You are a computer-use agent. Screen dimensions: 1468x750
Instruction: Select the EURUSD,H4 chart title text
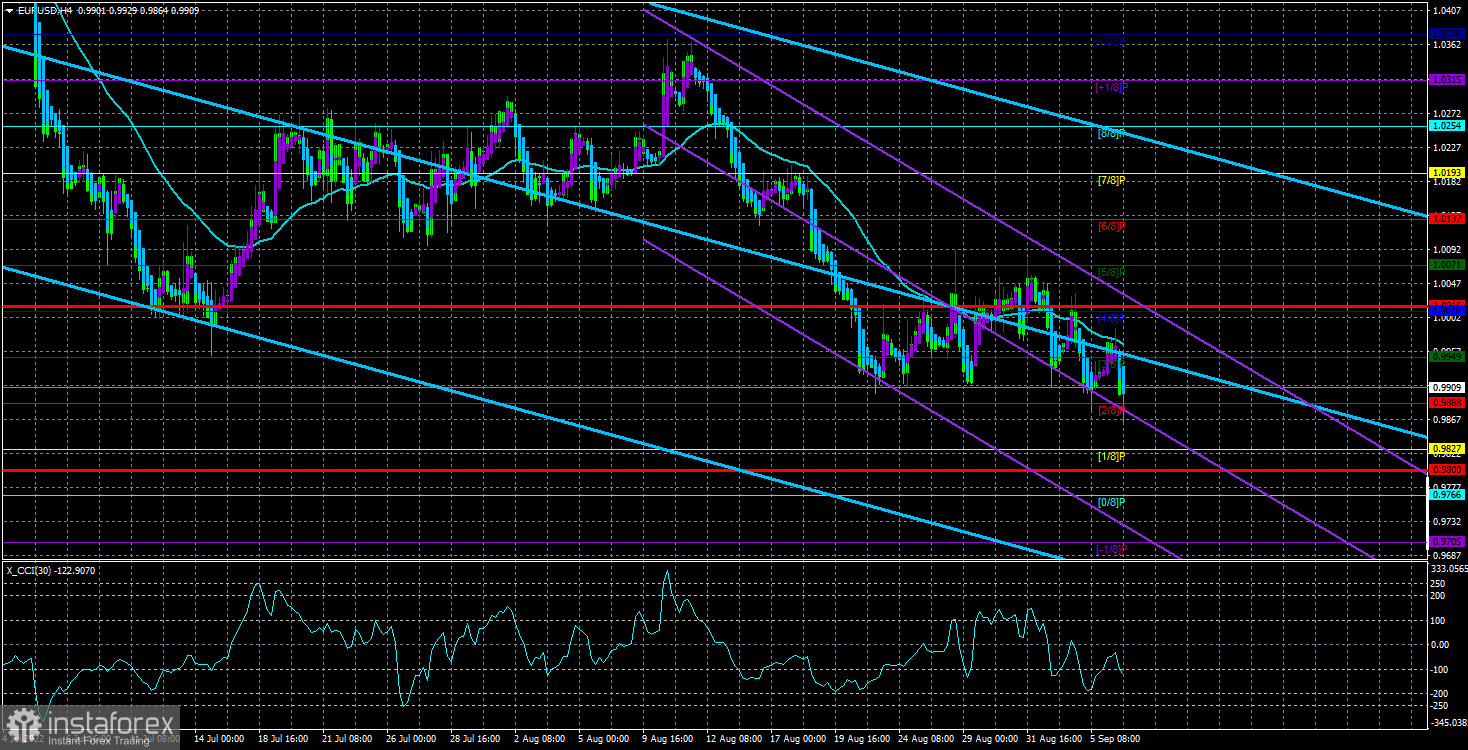(43, 10)
